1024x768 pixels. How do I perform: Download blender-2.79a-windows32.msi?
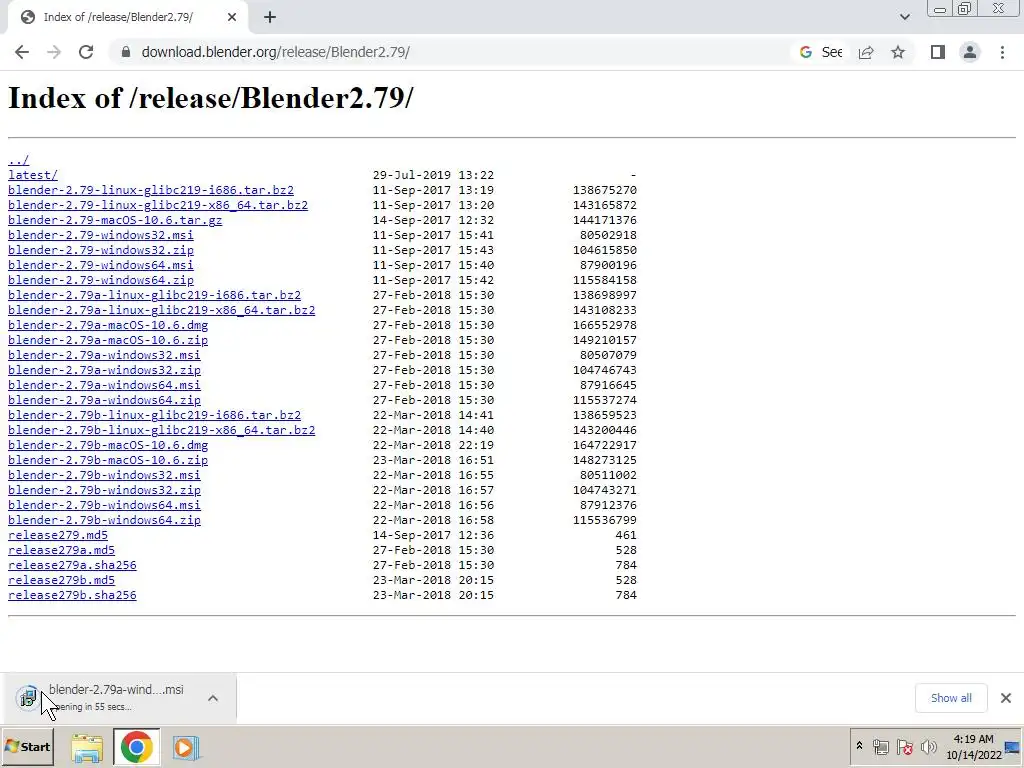coord(104,355)
